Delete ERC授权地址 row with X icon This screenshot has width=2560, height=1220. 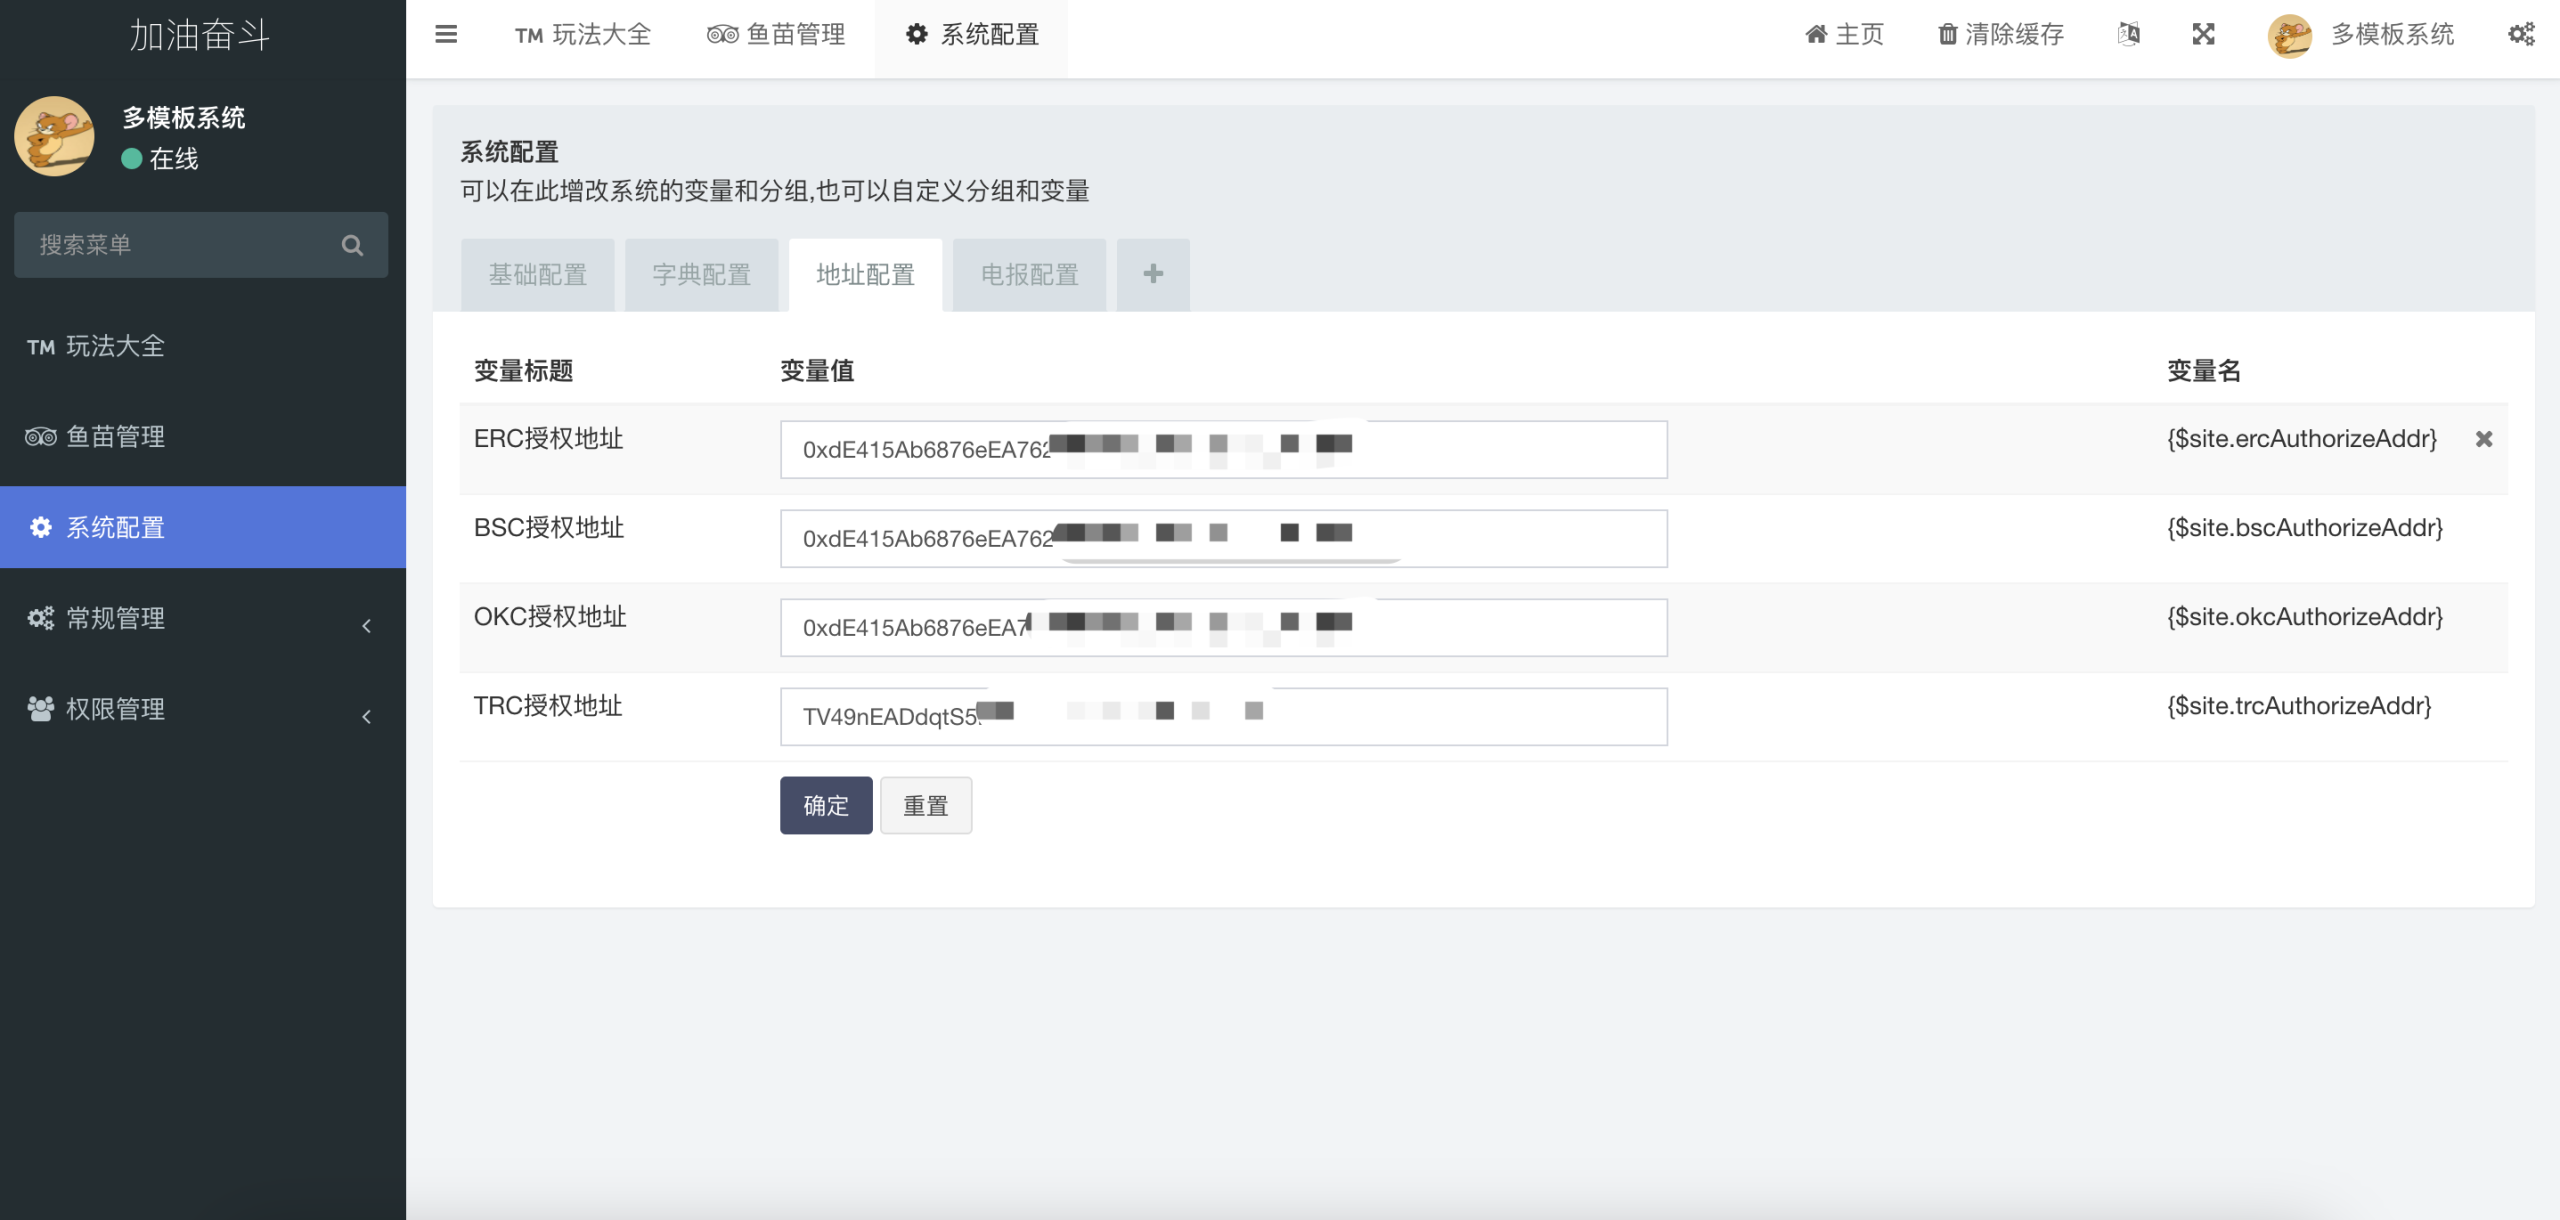point(2484,439)
